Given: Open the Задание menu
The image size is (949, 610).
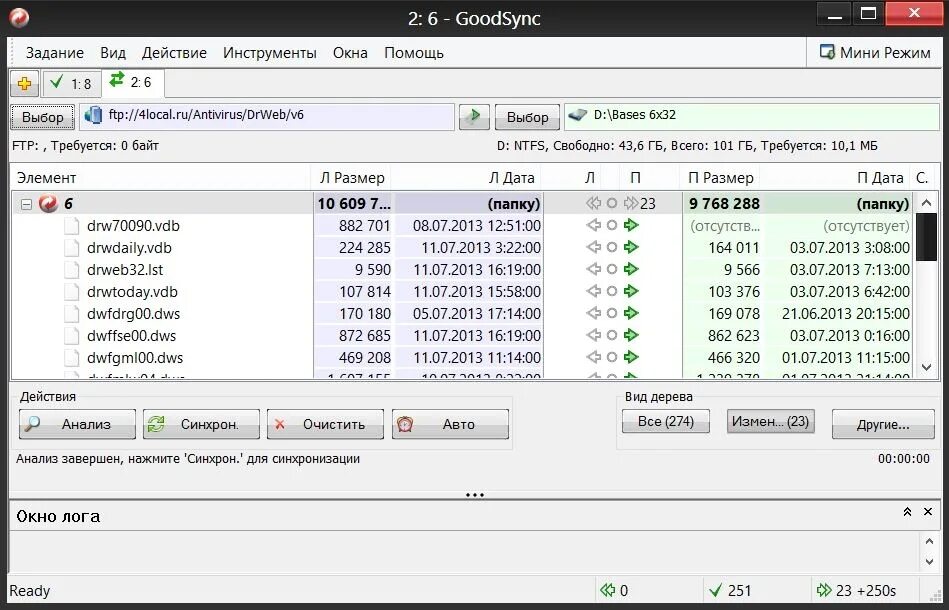Looking at the screenshot, I should click(x=54, y=53).
